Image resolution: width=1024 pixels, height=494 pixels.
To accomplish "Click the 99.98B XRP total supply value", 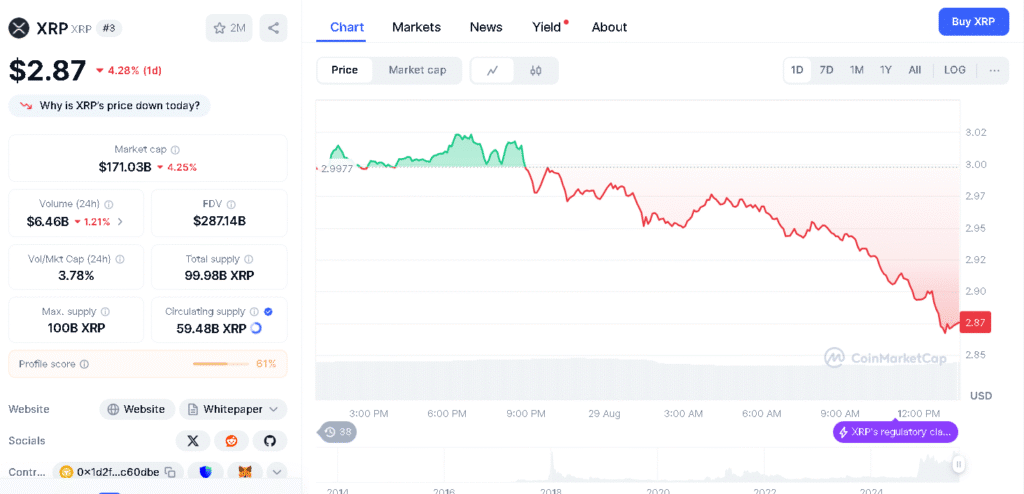I will 219,276.
